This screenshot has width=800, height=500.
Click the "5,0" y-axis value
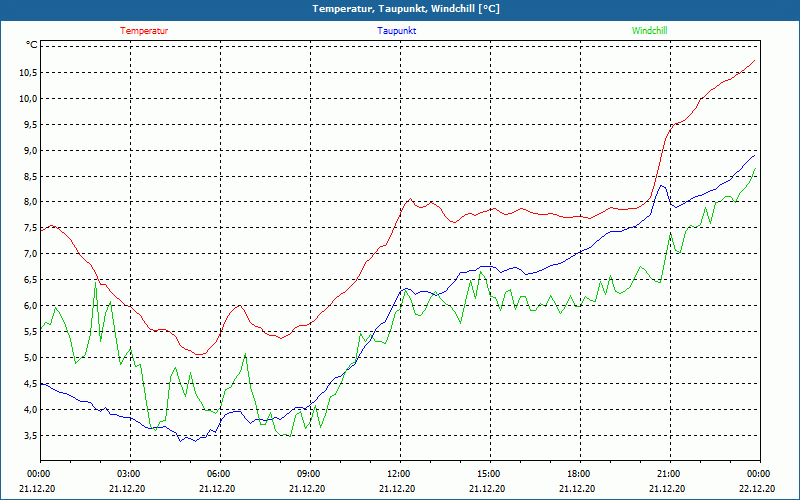30,358
